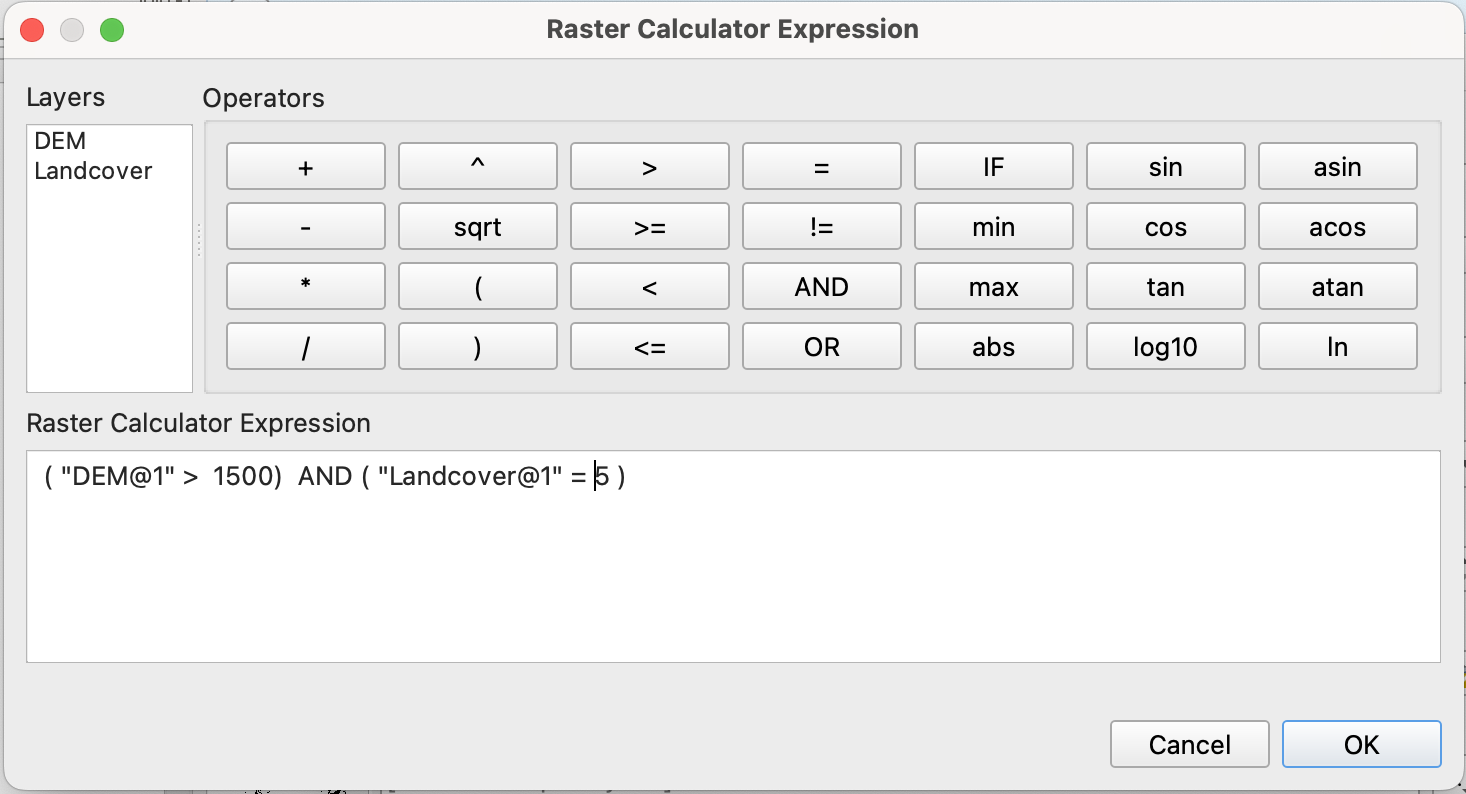Screen dimensions: 1466x794
Task: Confirm the expression with OK
Action: coord(1361,745)
